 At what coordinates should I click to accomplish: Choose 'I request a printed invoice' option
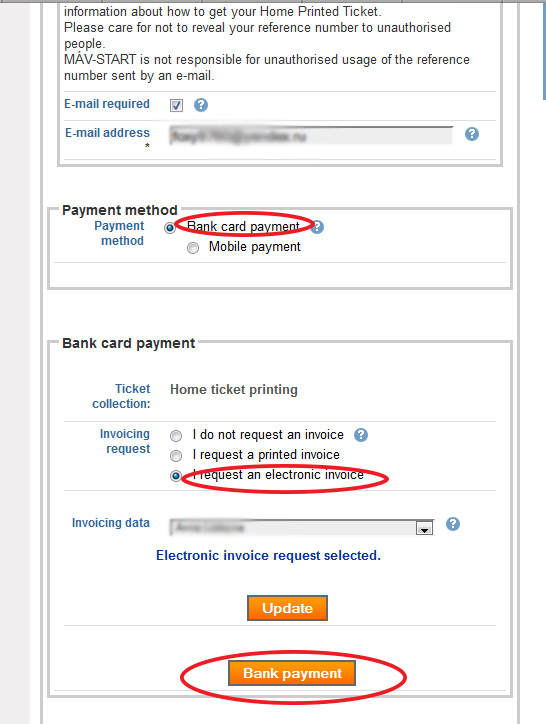coord(176,456)
